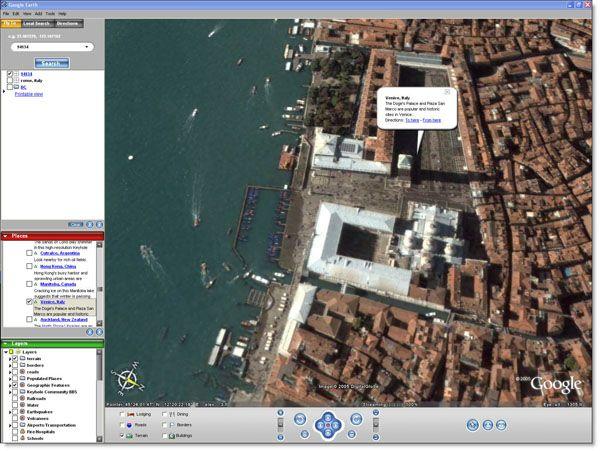Click the To here directions link in balloon
600x451 pixels.
[412, 120]
